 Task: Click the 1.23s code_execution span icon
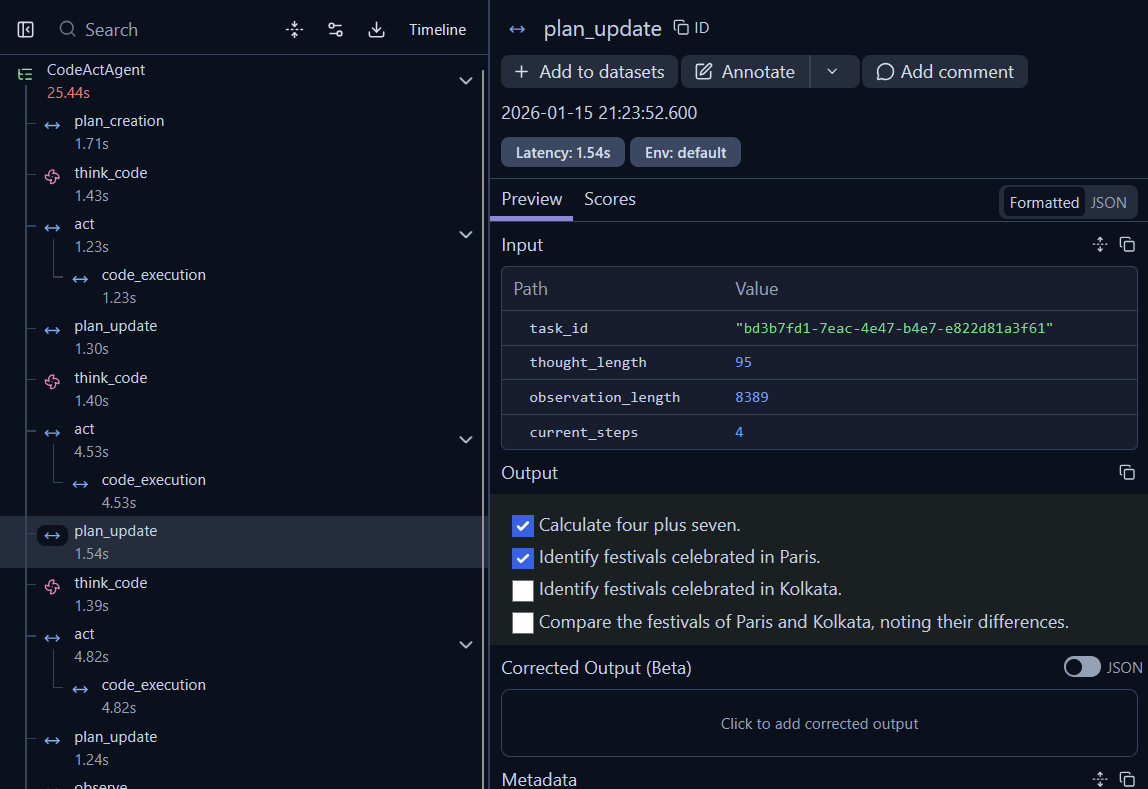point(80,279)
